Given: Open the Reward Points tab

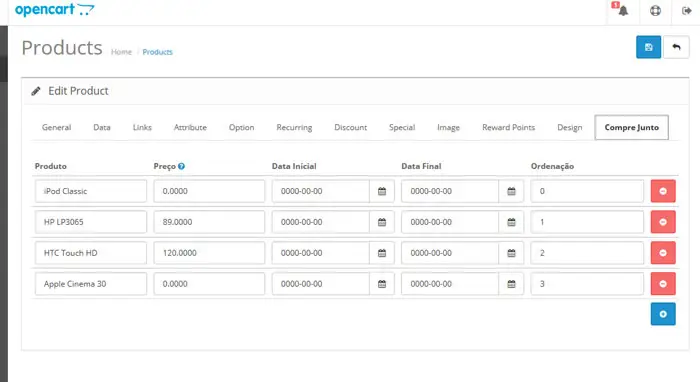Looking at the screenshot, I should 508,127.
